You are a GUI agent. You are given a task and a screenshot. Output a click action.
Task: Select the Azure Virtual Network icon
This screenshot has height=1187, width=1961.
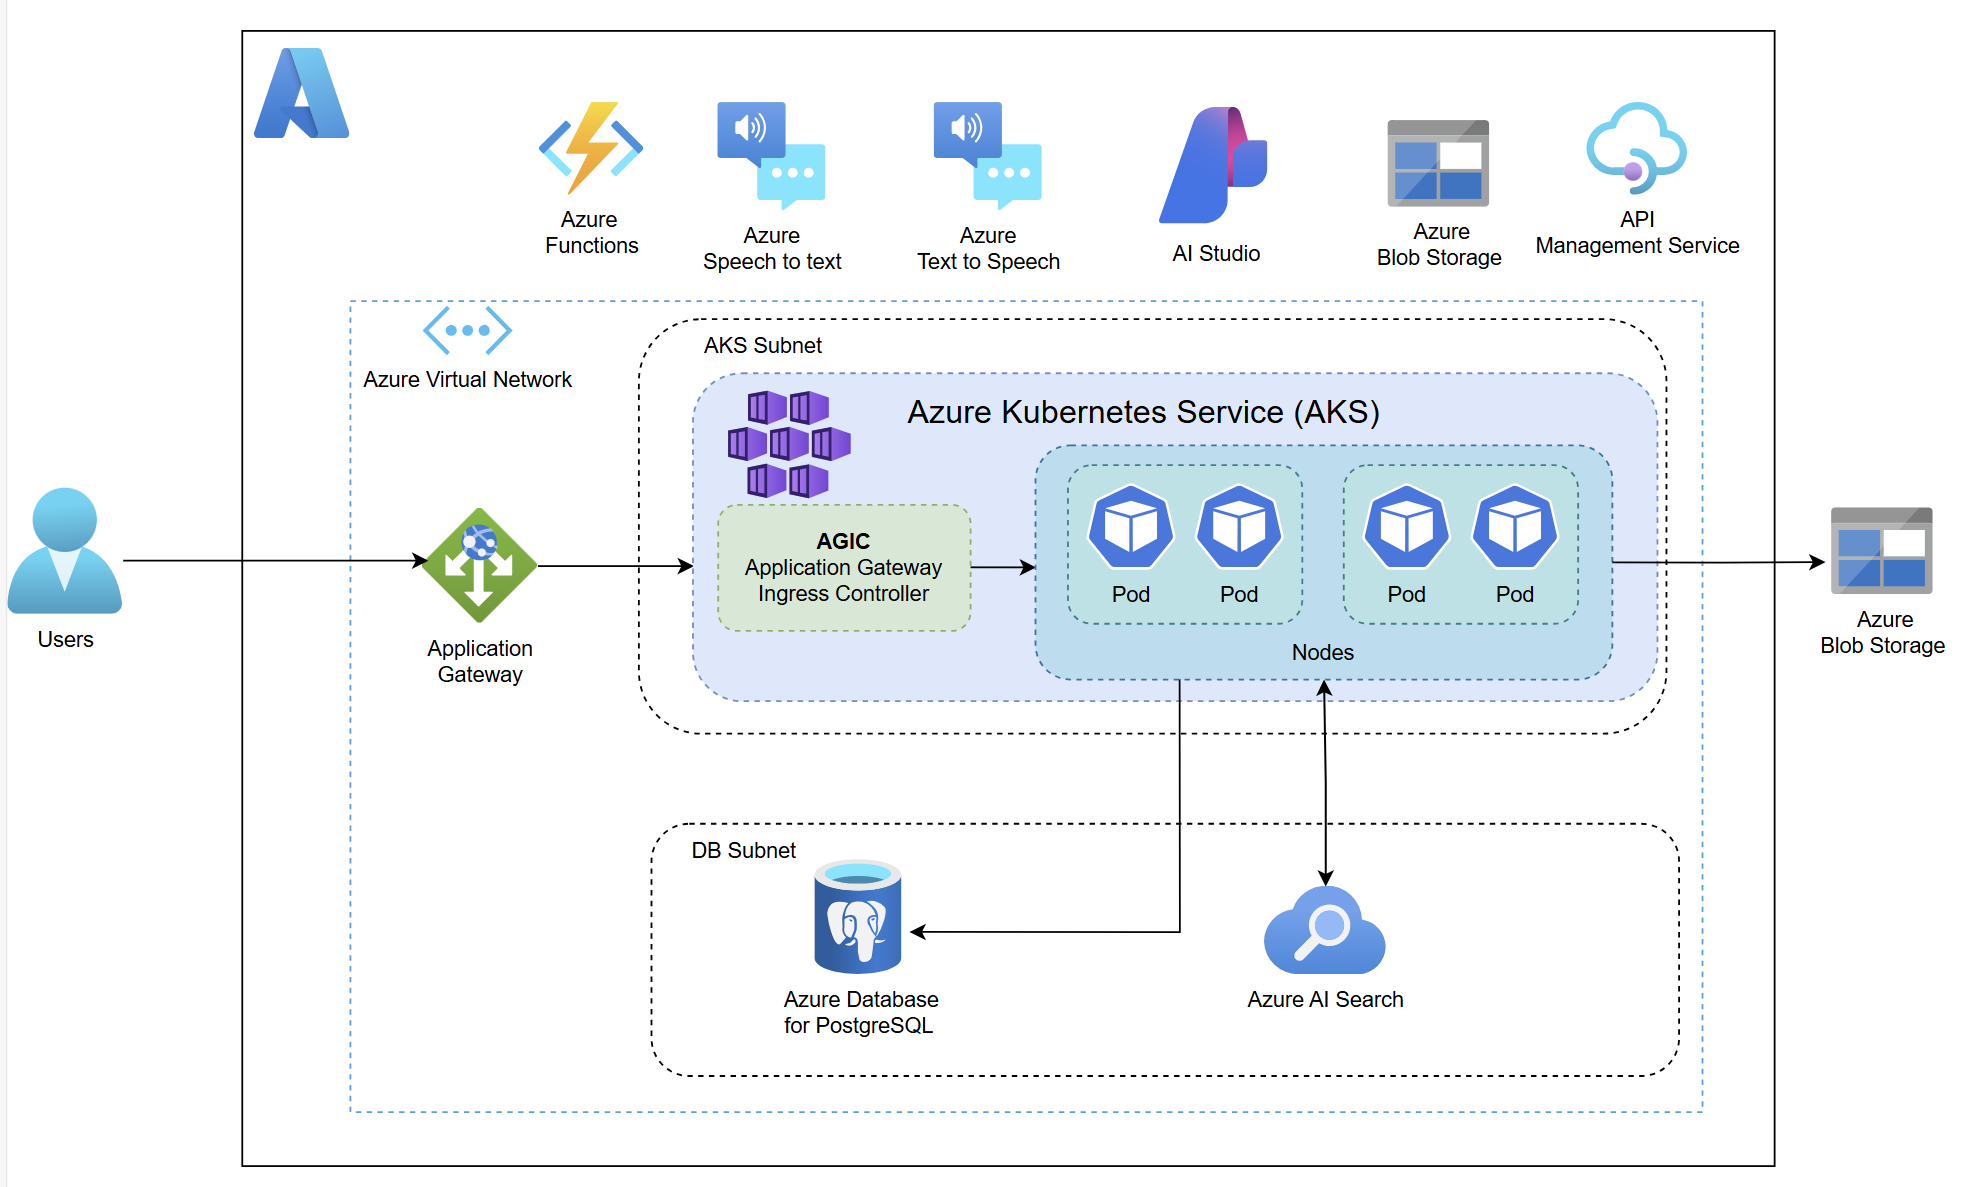coord(467,330)
